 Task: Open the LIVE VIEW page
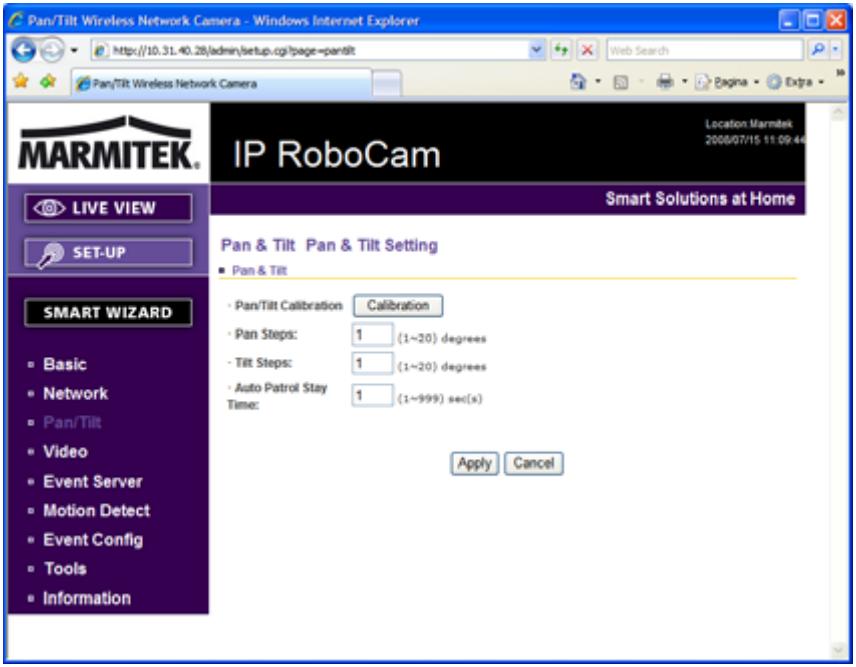(x=108, y=208)
